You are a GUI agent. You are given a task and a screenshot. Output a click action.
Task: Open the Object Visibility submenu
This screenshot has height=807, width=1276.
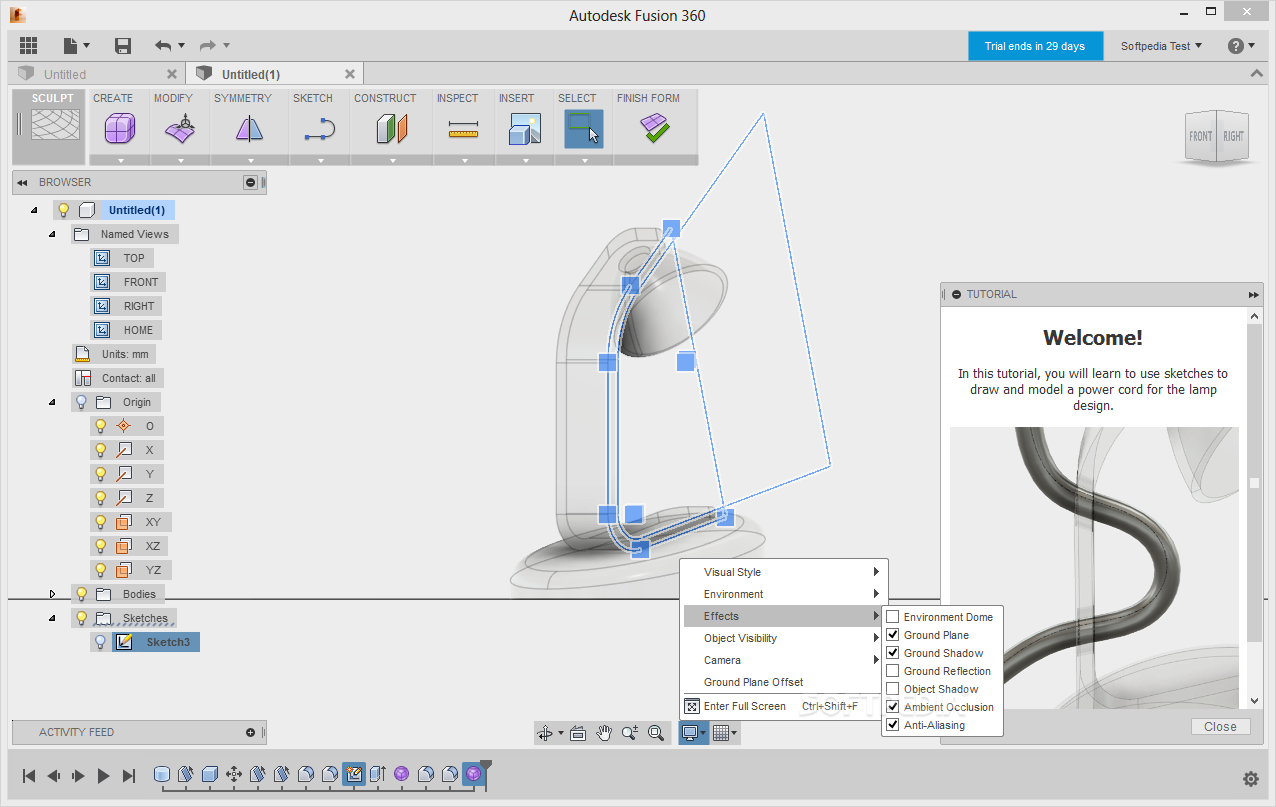783,638
